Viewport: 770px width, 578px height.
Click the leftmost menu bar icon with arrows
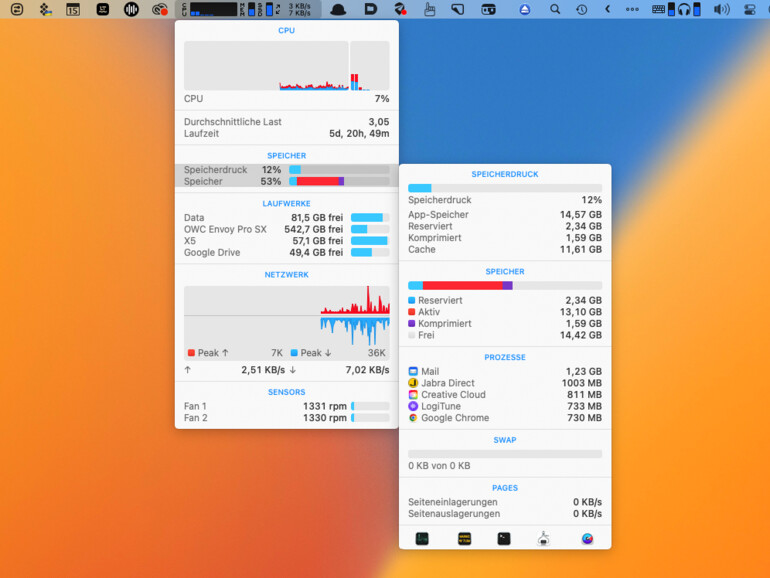point(17,9)
